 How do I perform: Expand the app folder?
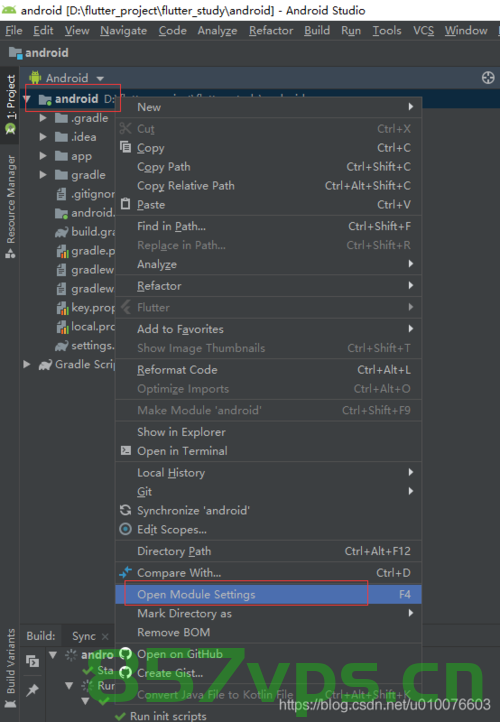[x=43, y=156]
